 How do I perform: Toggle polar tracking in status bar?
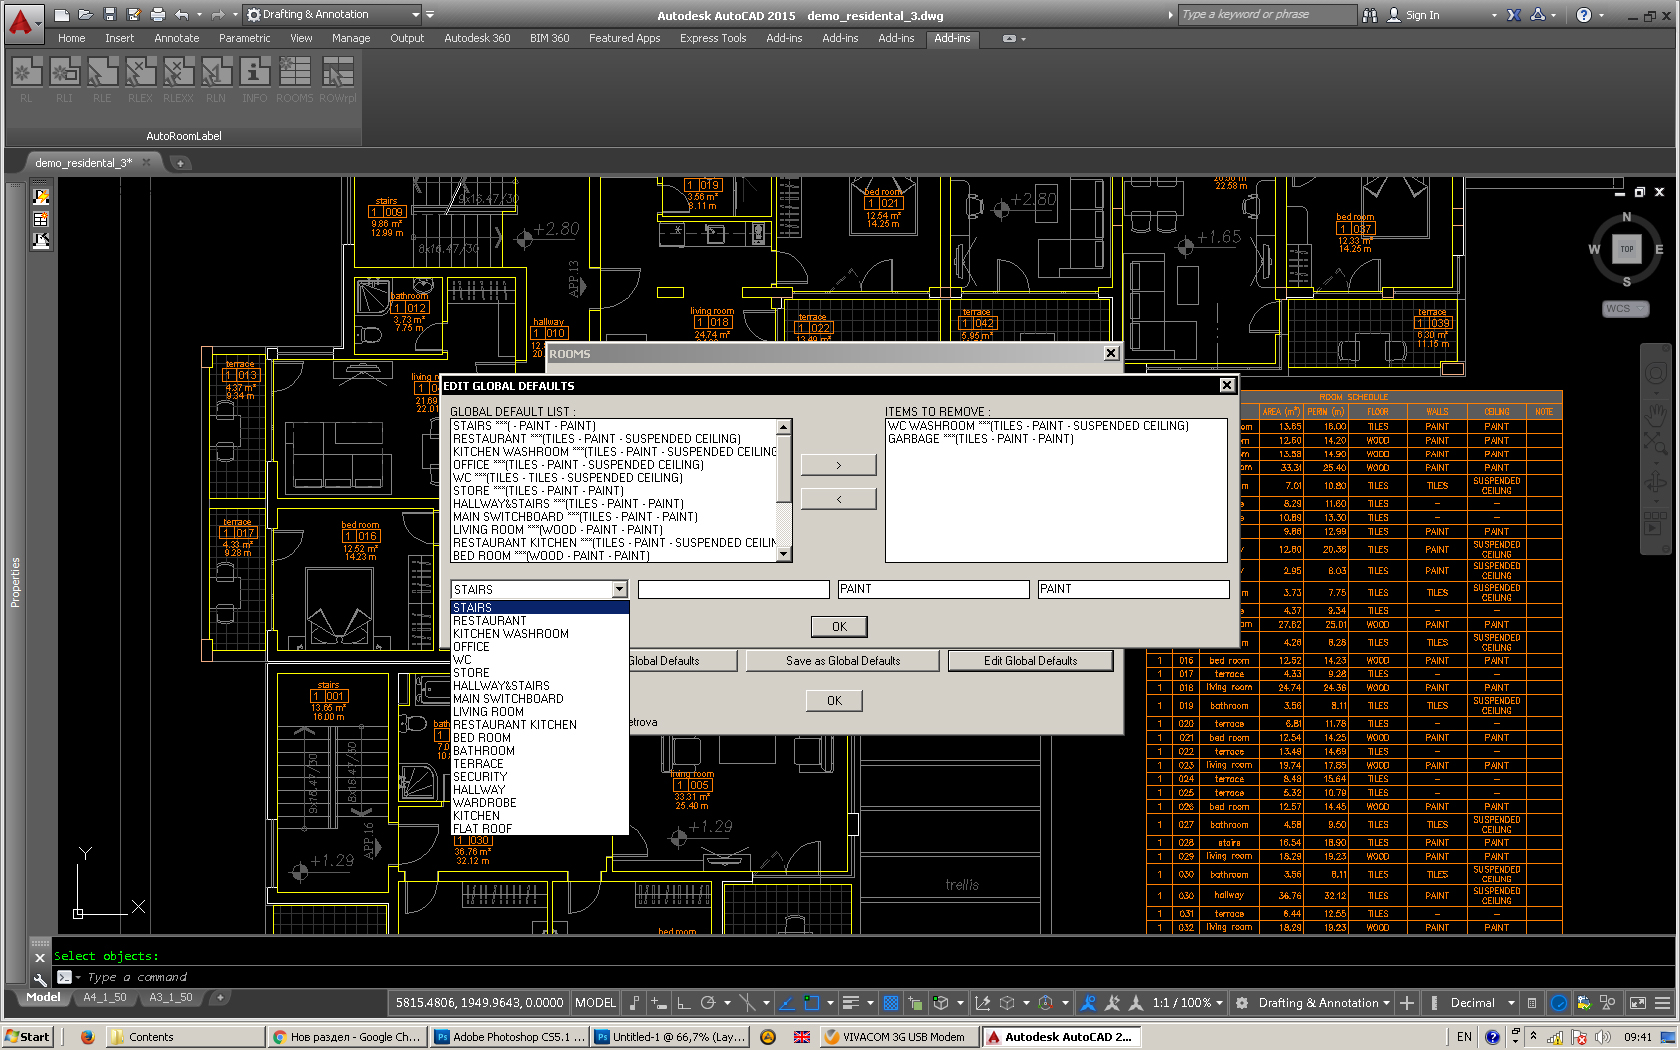[x=708, y=1003]
